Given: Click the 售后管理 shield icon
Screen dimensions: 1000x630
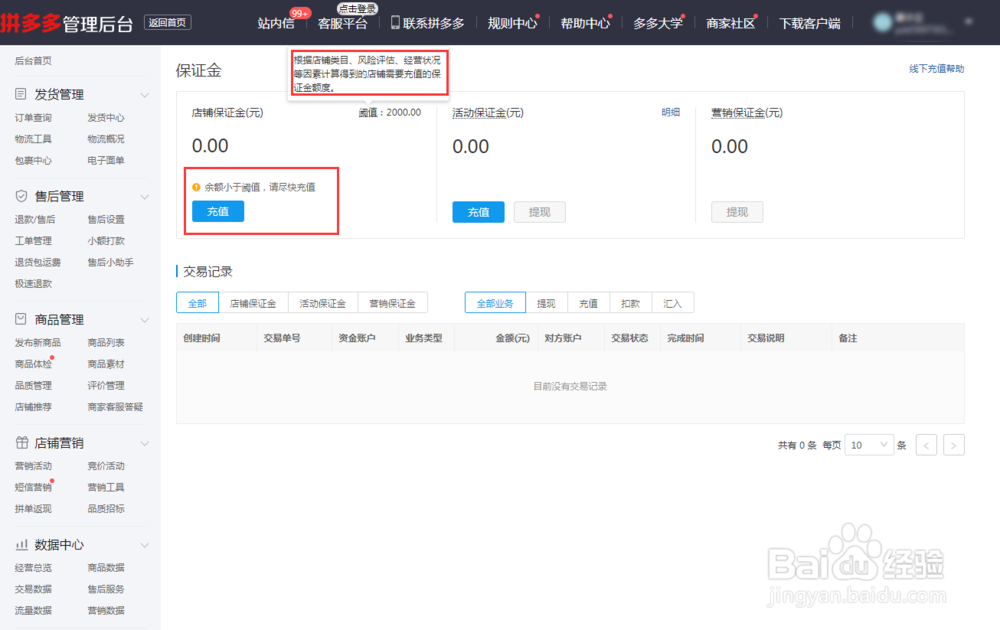Looking at the screenshot, I should tap(21, 196).
